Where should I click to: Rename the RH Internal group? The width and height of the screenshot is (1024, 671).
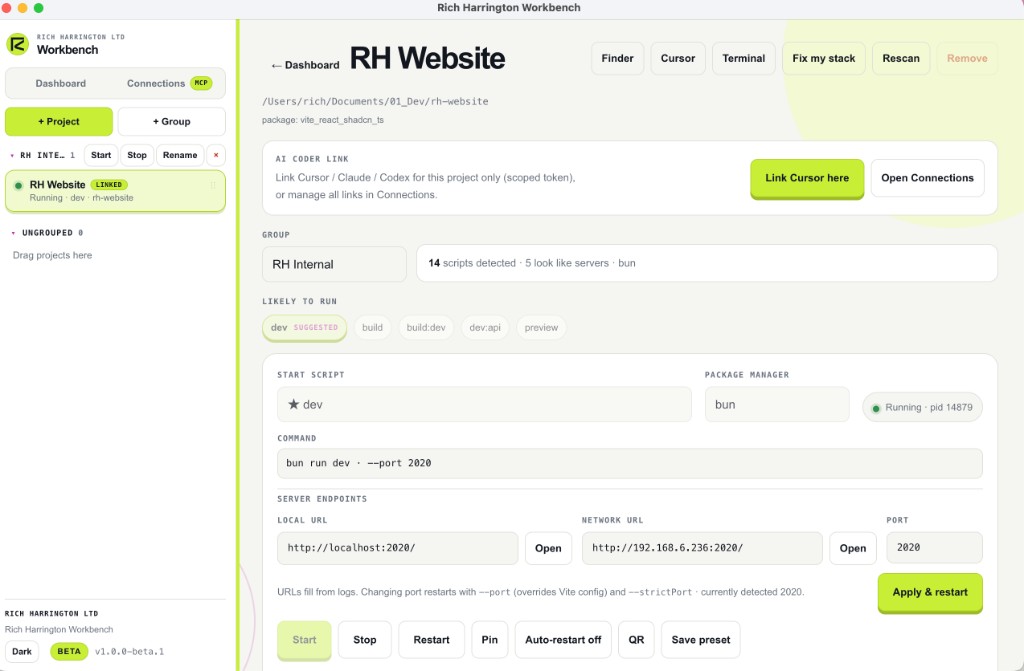coord(180,155)
